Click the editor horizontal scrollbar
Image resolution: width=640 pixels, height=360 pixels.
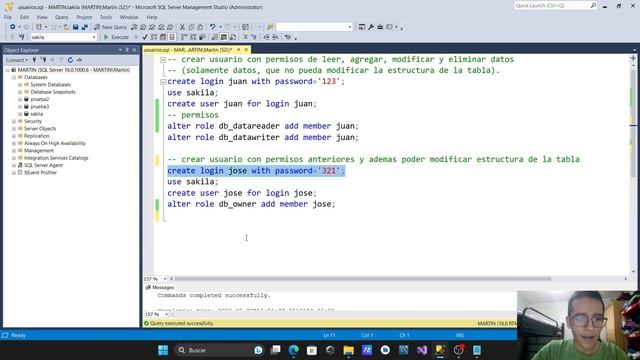click(362, 279)
